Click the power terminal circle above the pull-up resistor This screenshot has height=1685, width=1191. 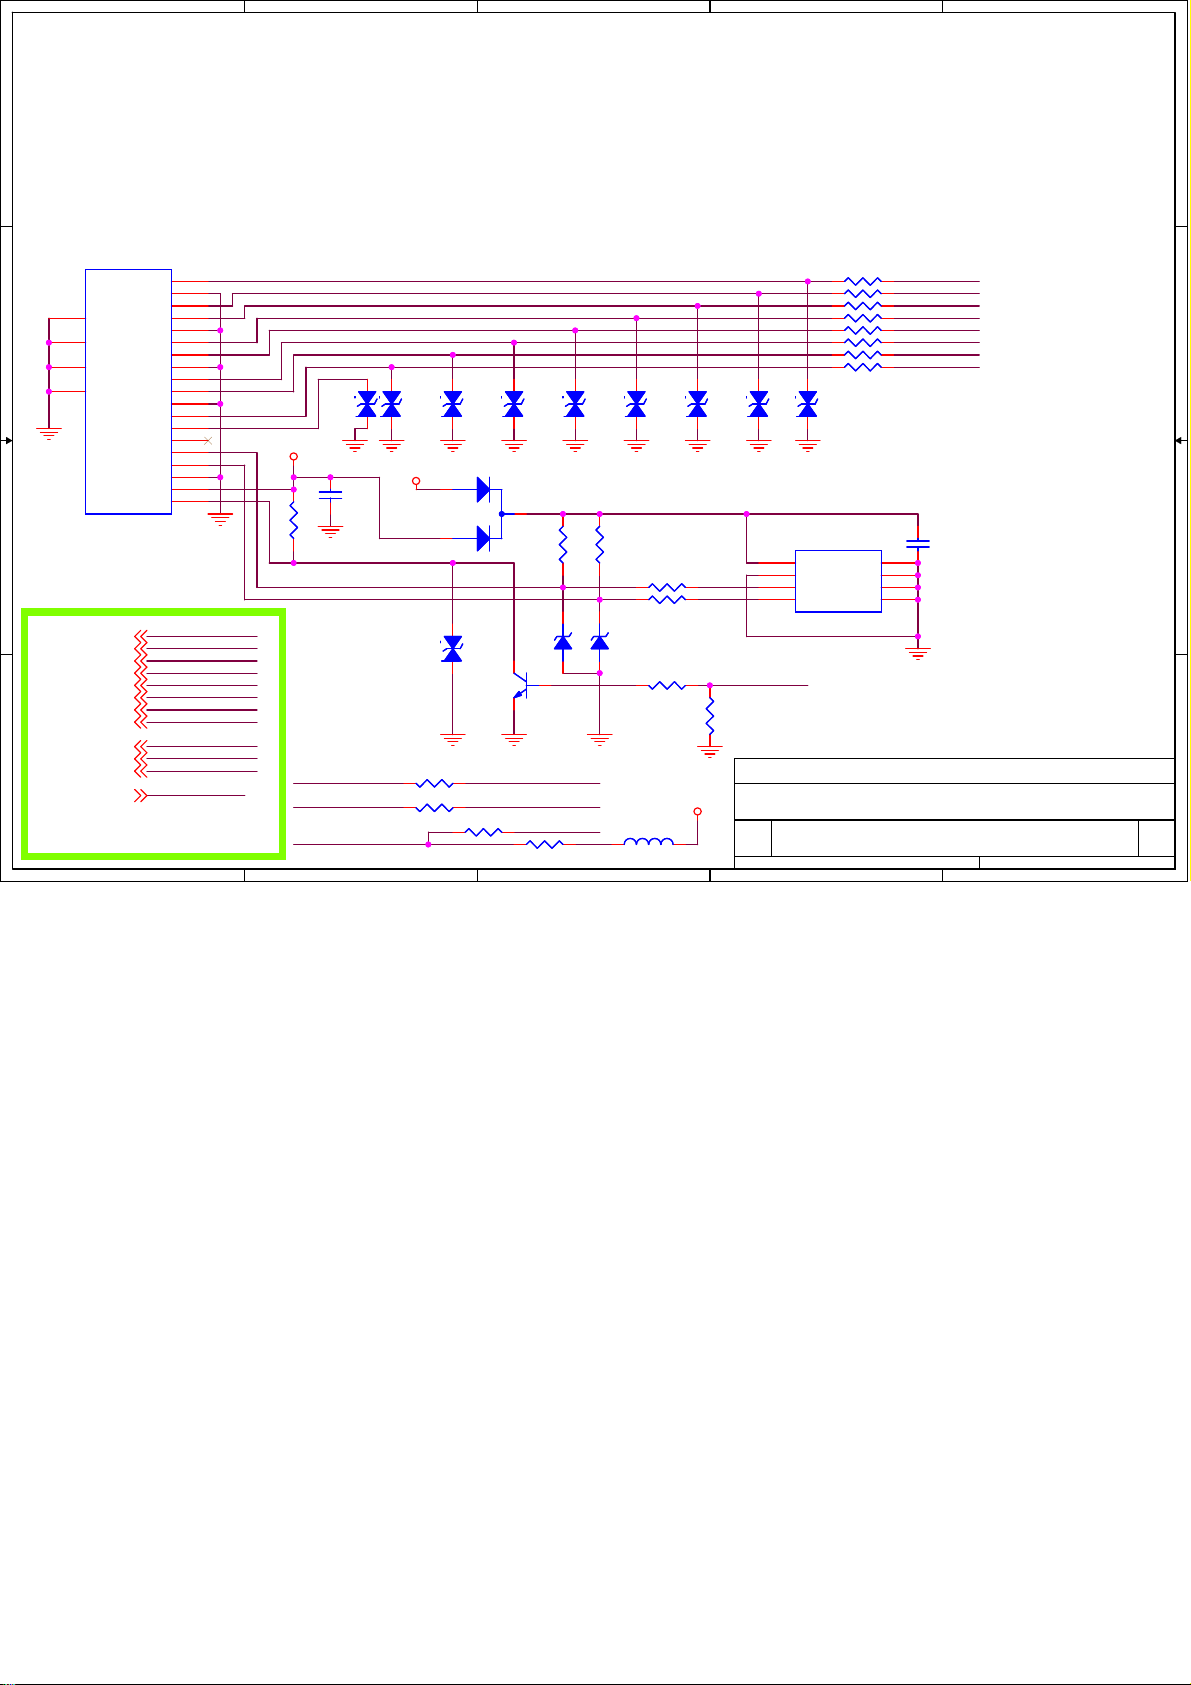point(293,456)
